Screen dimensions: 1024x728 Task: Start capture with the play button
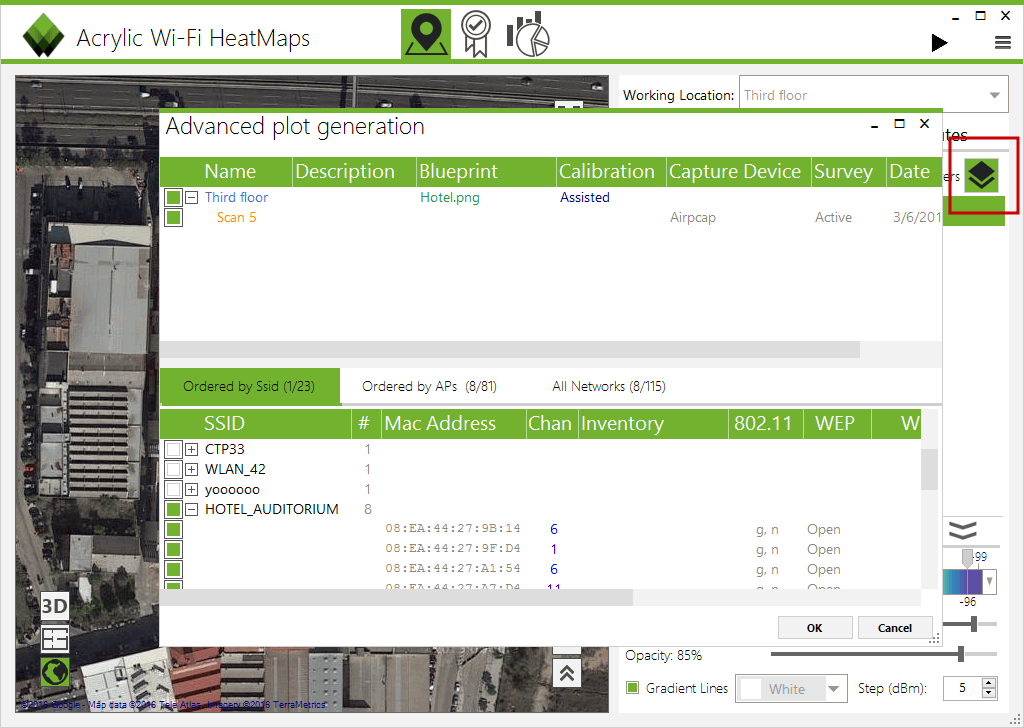(939, 43)
